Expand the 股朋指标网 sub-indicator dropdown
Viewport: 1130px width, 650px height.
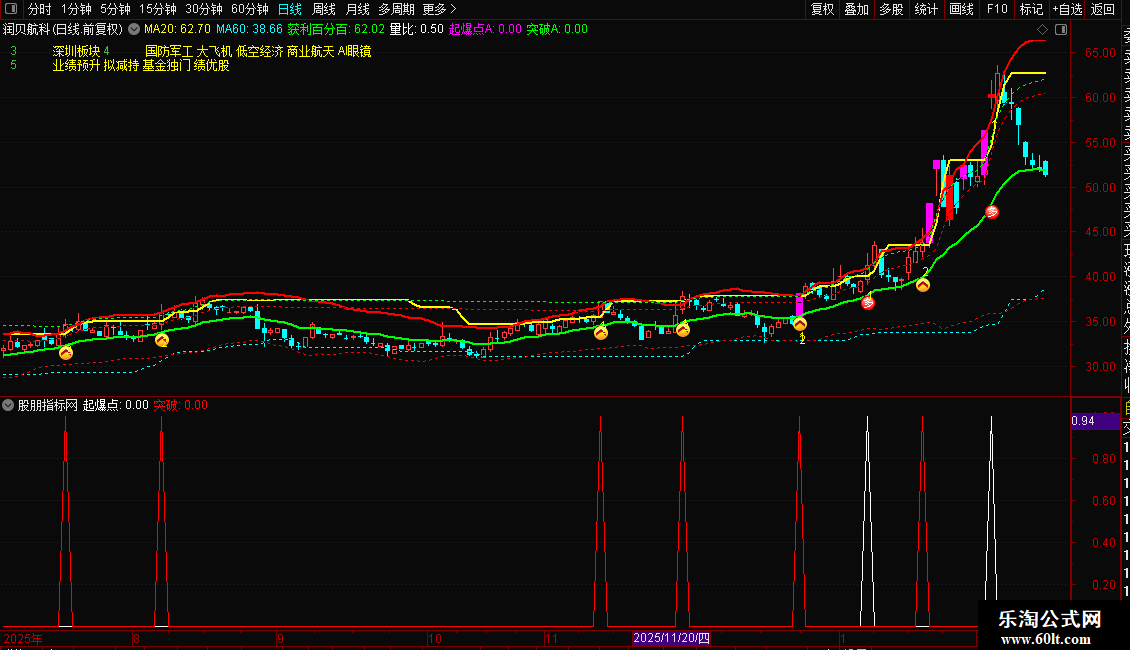tap(9, 405)
